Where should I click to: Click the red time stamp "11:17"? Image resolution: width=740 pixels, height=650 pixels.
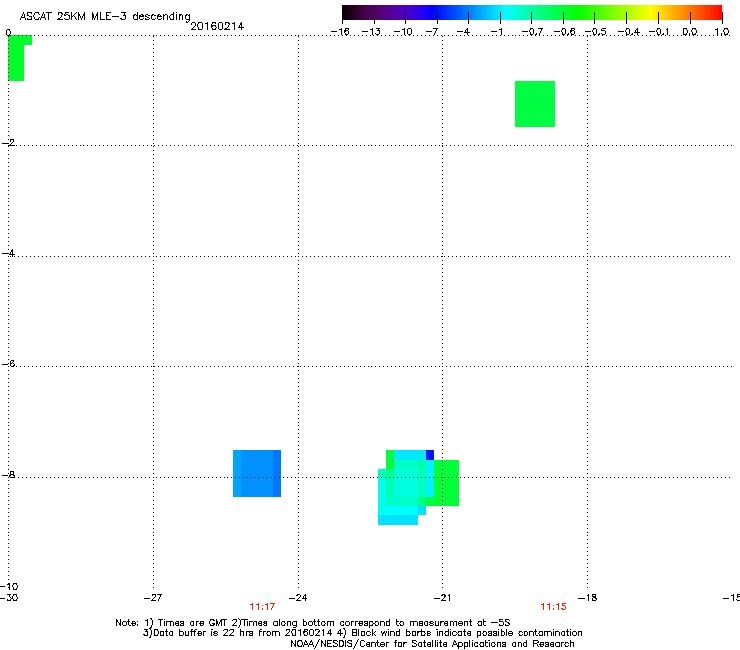[262, 607]
